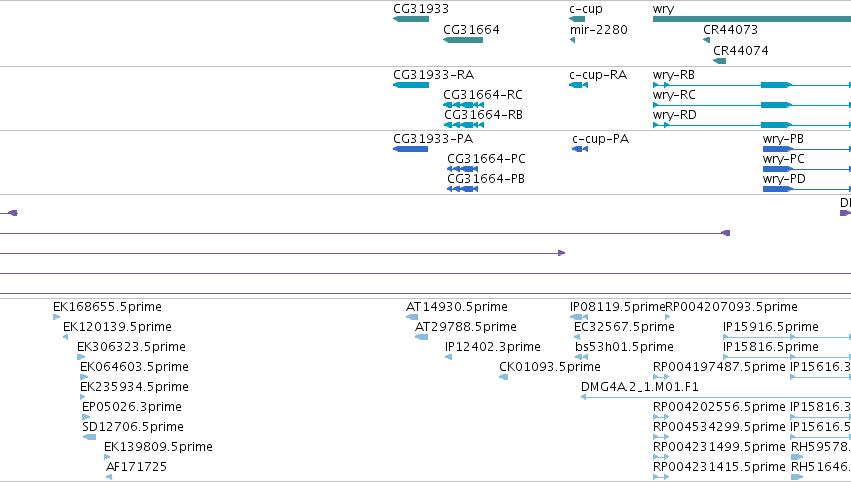Screen dimensions: 851x482
Task: Select the CG31933 gene label
Action: point(421,9)
